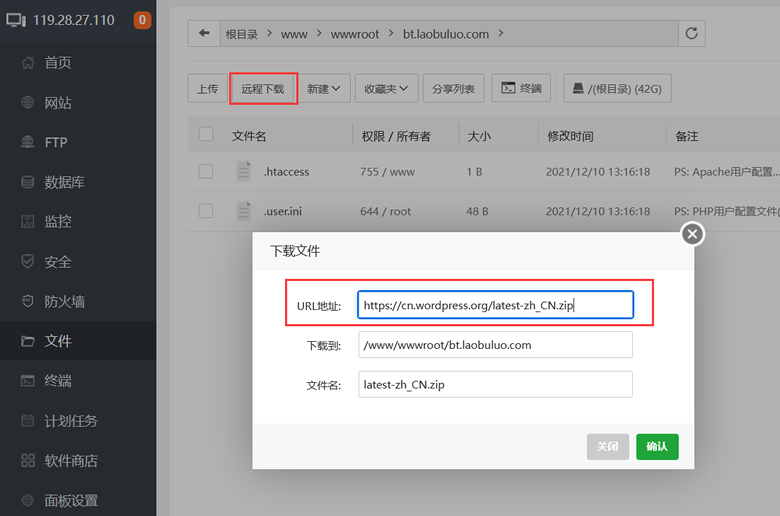The height and width of the screenshot is (516, 780).
Task: Toggle the select-all checkbox in table header
Action: click(206, 134)
